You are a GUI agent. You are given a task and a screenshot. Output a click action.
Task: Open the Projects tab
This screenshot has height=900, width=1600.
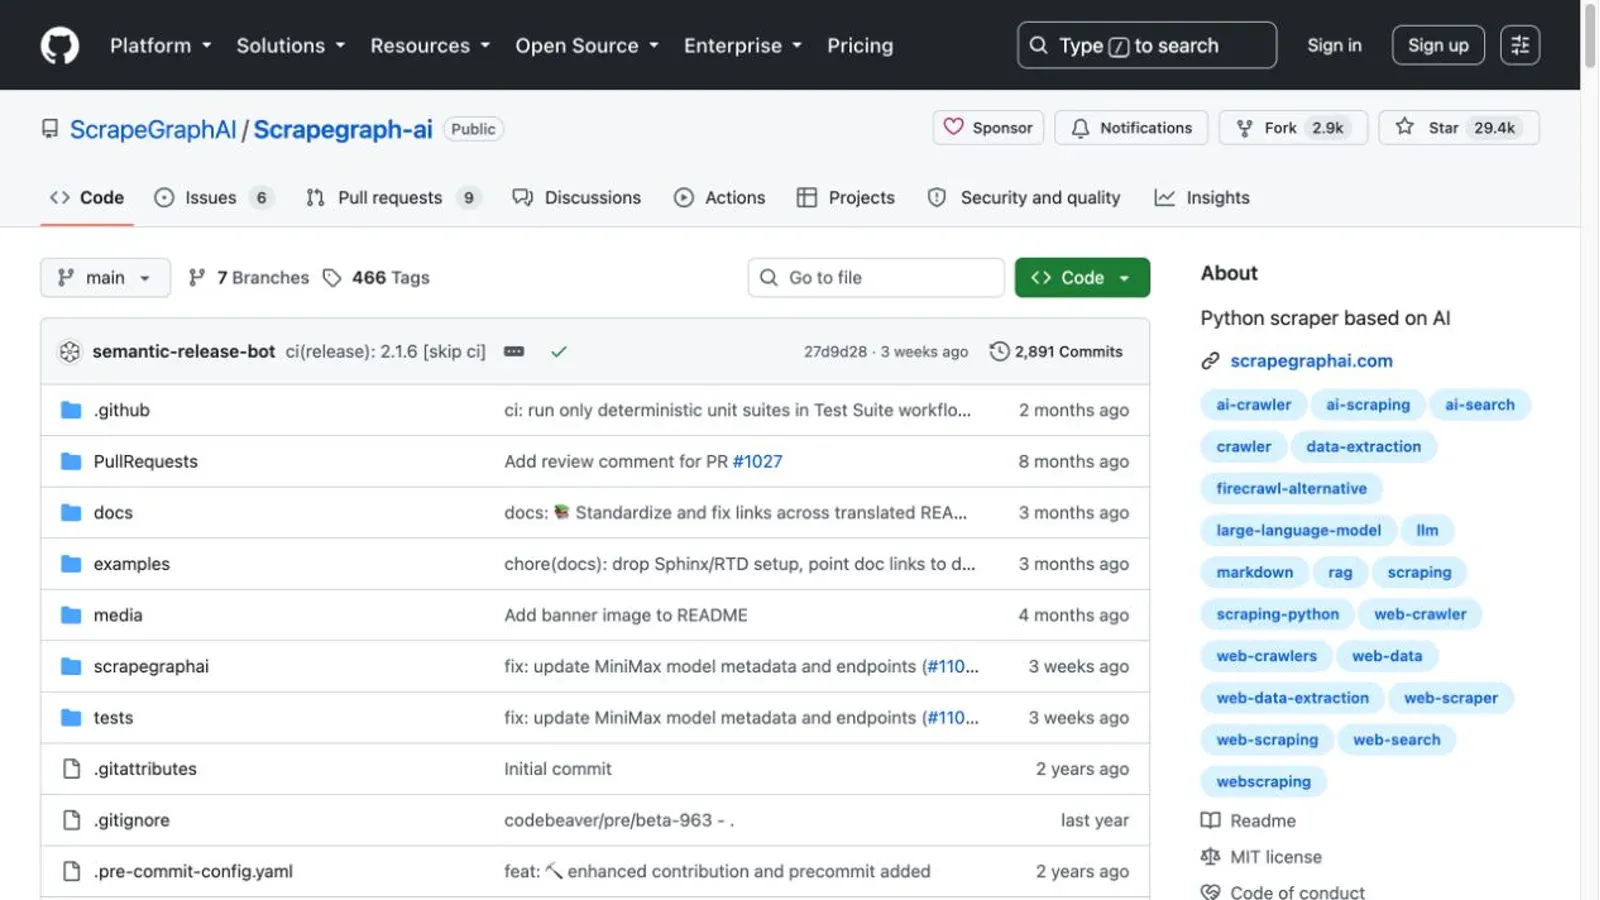tap(846, 197)
